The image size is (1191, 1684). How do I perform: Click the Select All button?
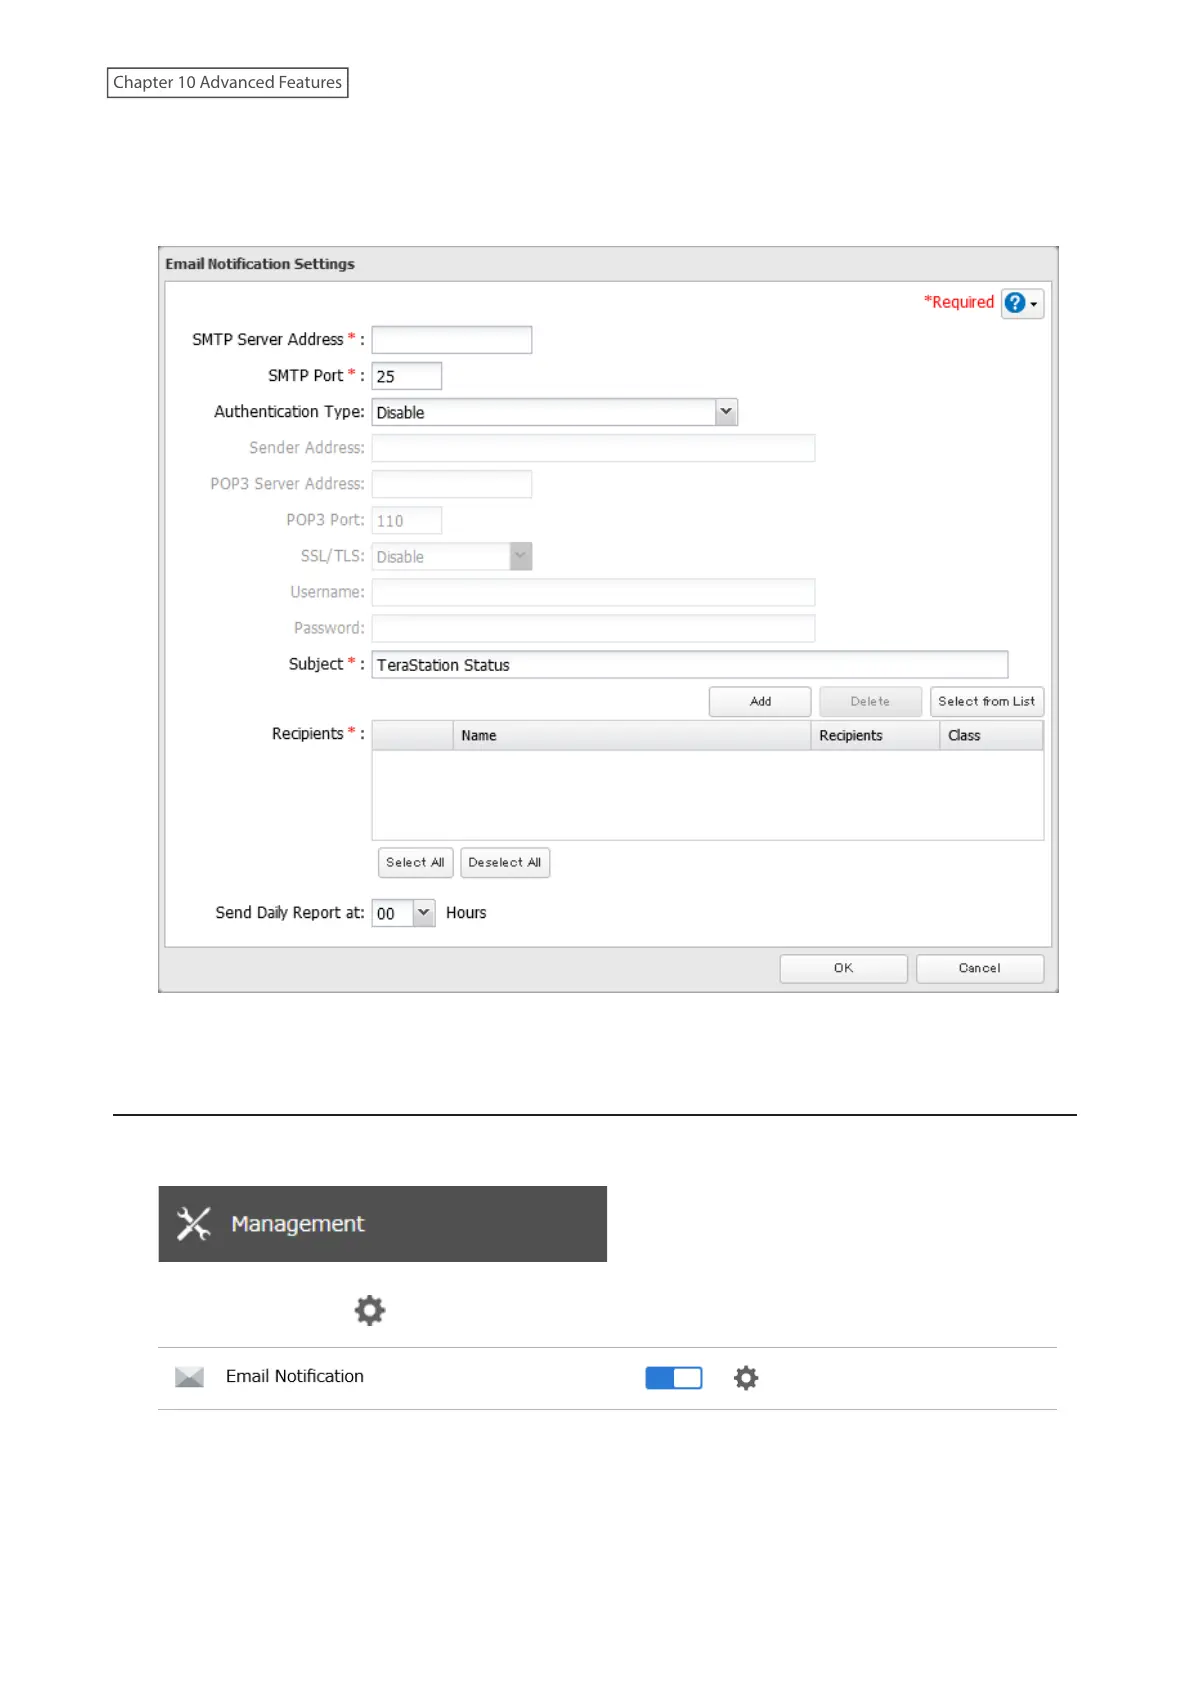415,862
